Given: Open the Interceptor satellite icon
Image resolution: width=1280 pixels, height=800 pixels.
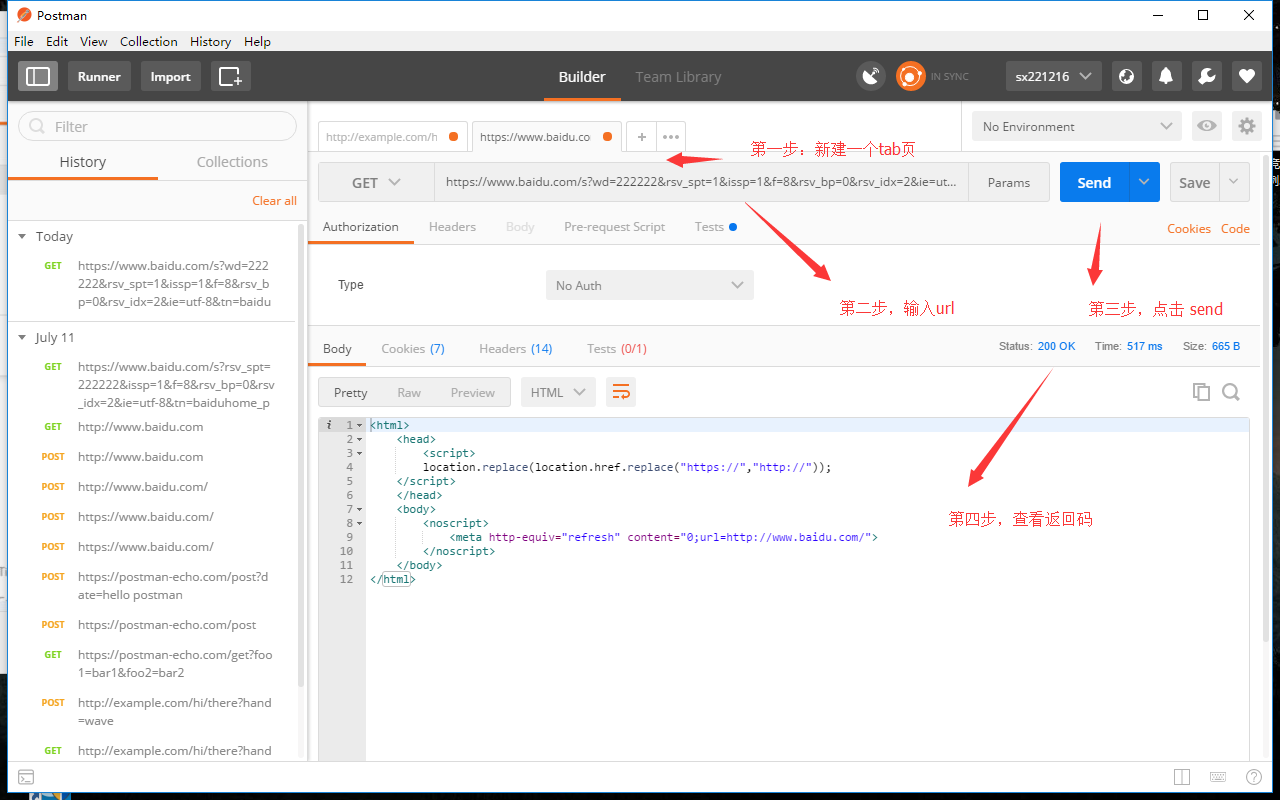Looking at the screenshot, I should [871, 76].
